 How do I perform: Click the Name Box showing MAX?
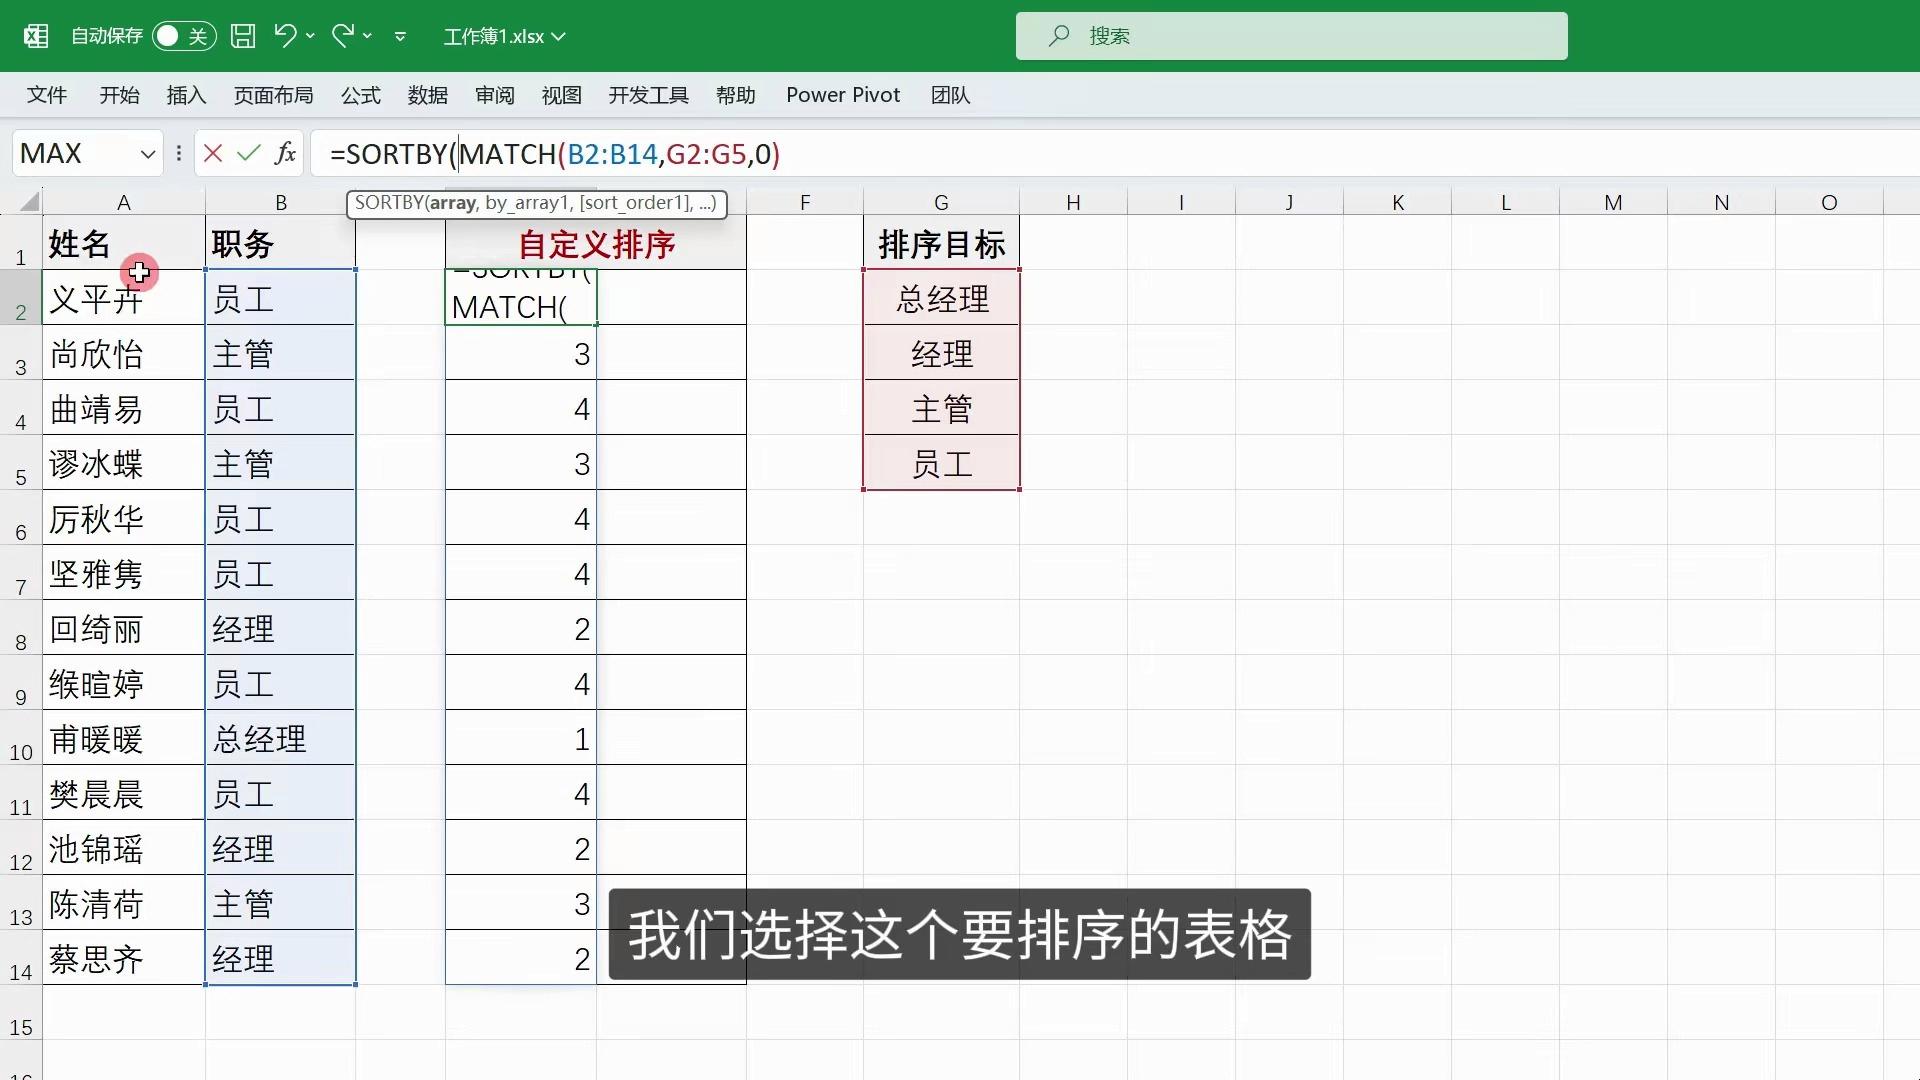pyautogui.click(x=75, y=154)
